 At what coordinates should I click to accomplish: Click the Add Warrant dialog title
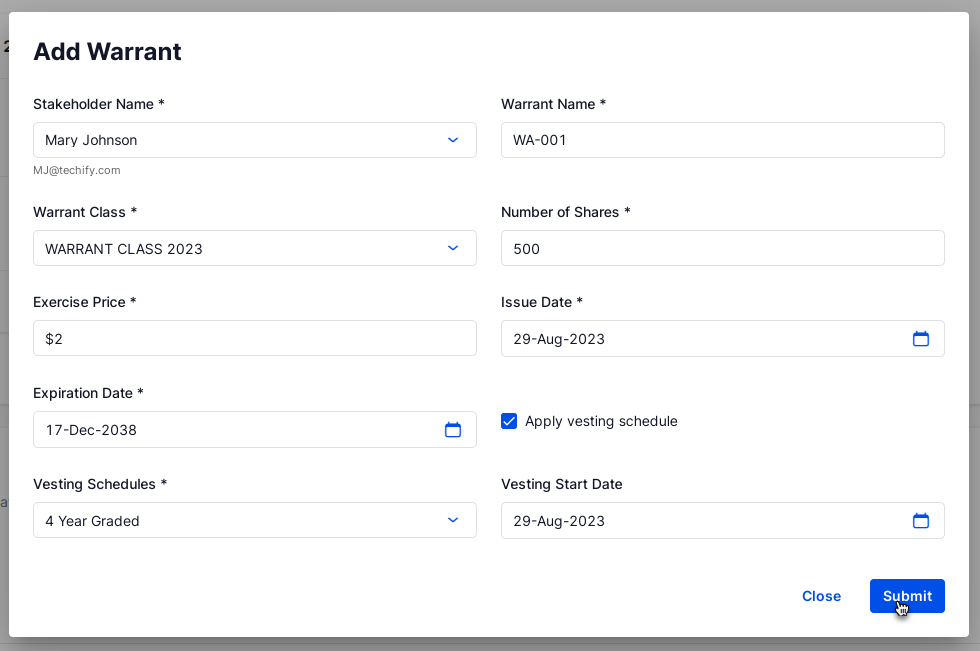point(107,52)
